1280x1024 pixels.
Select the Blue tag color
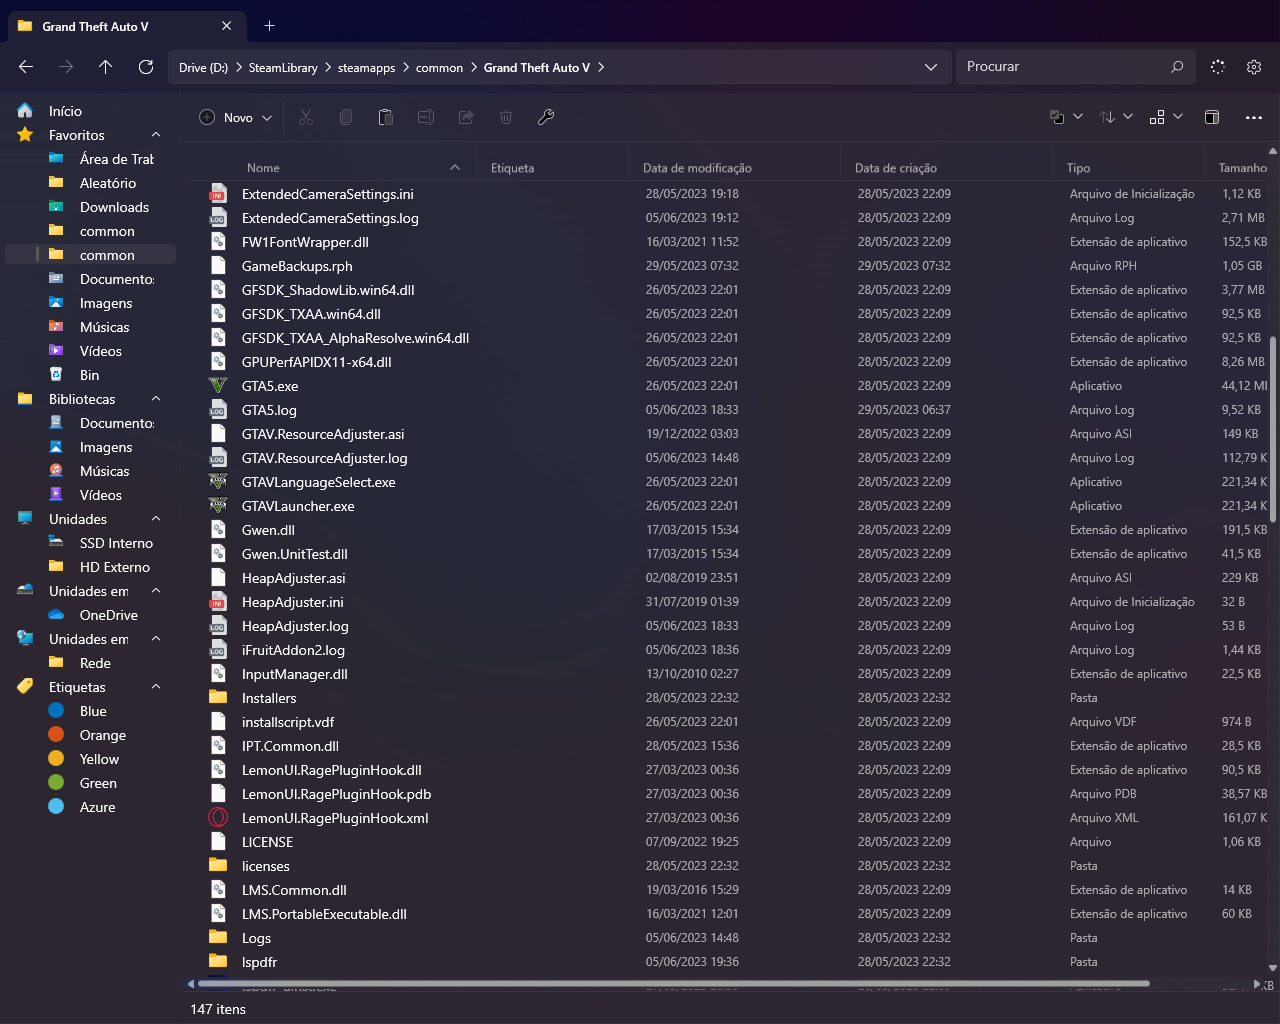(57, 711)
